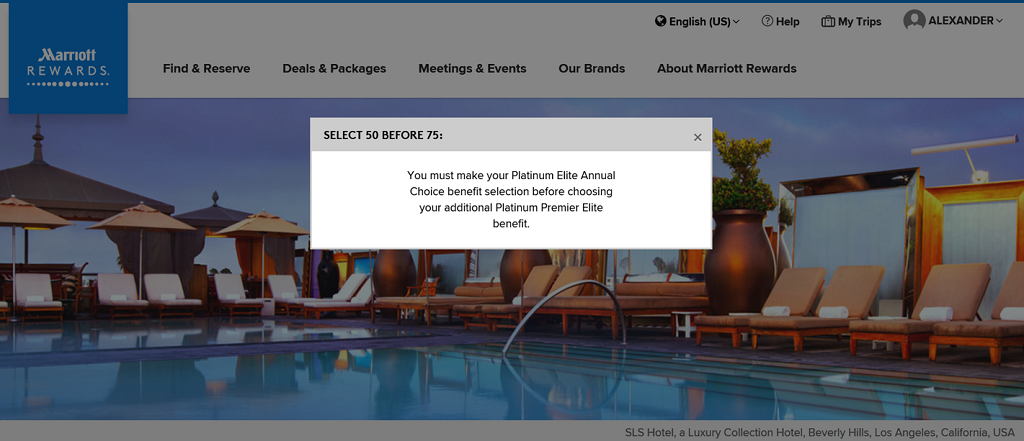This screenshot has height=441, width=1024.
Task: Open the Help link
Action: (787, 21)
